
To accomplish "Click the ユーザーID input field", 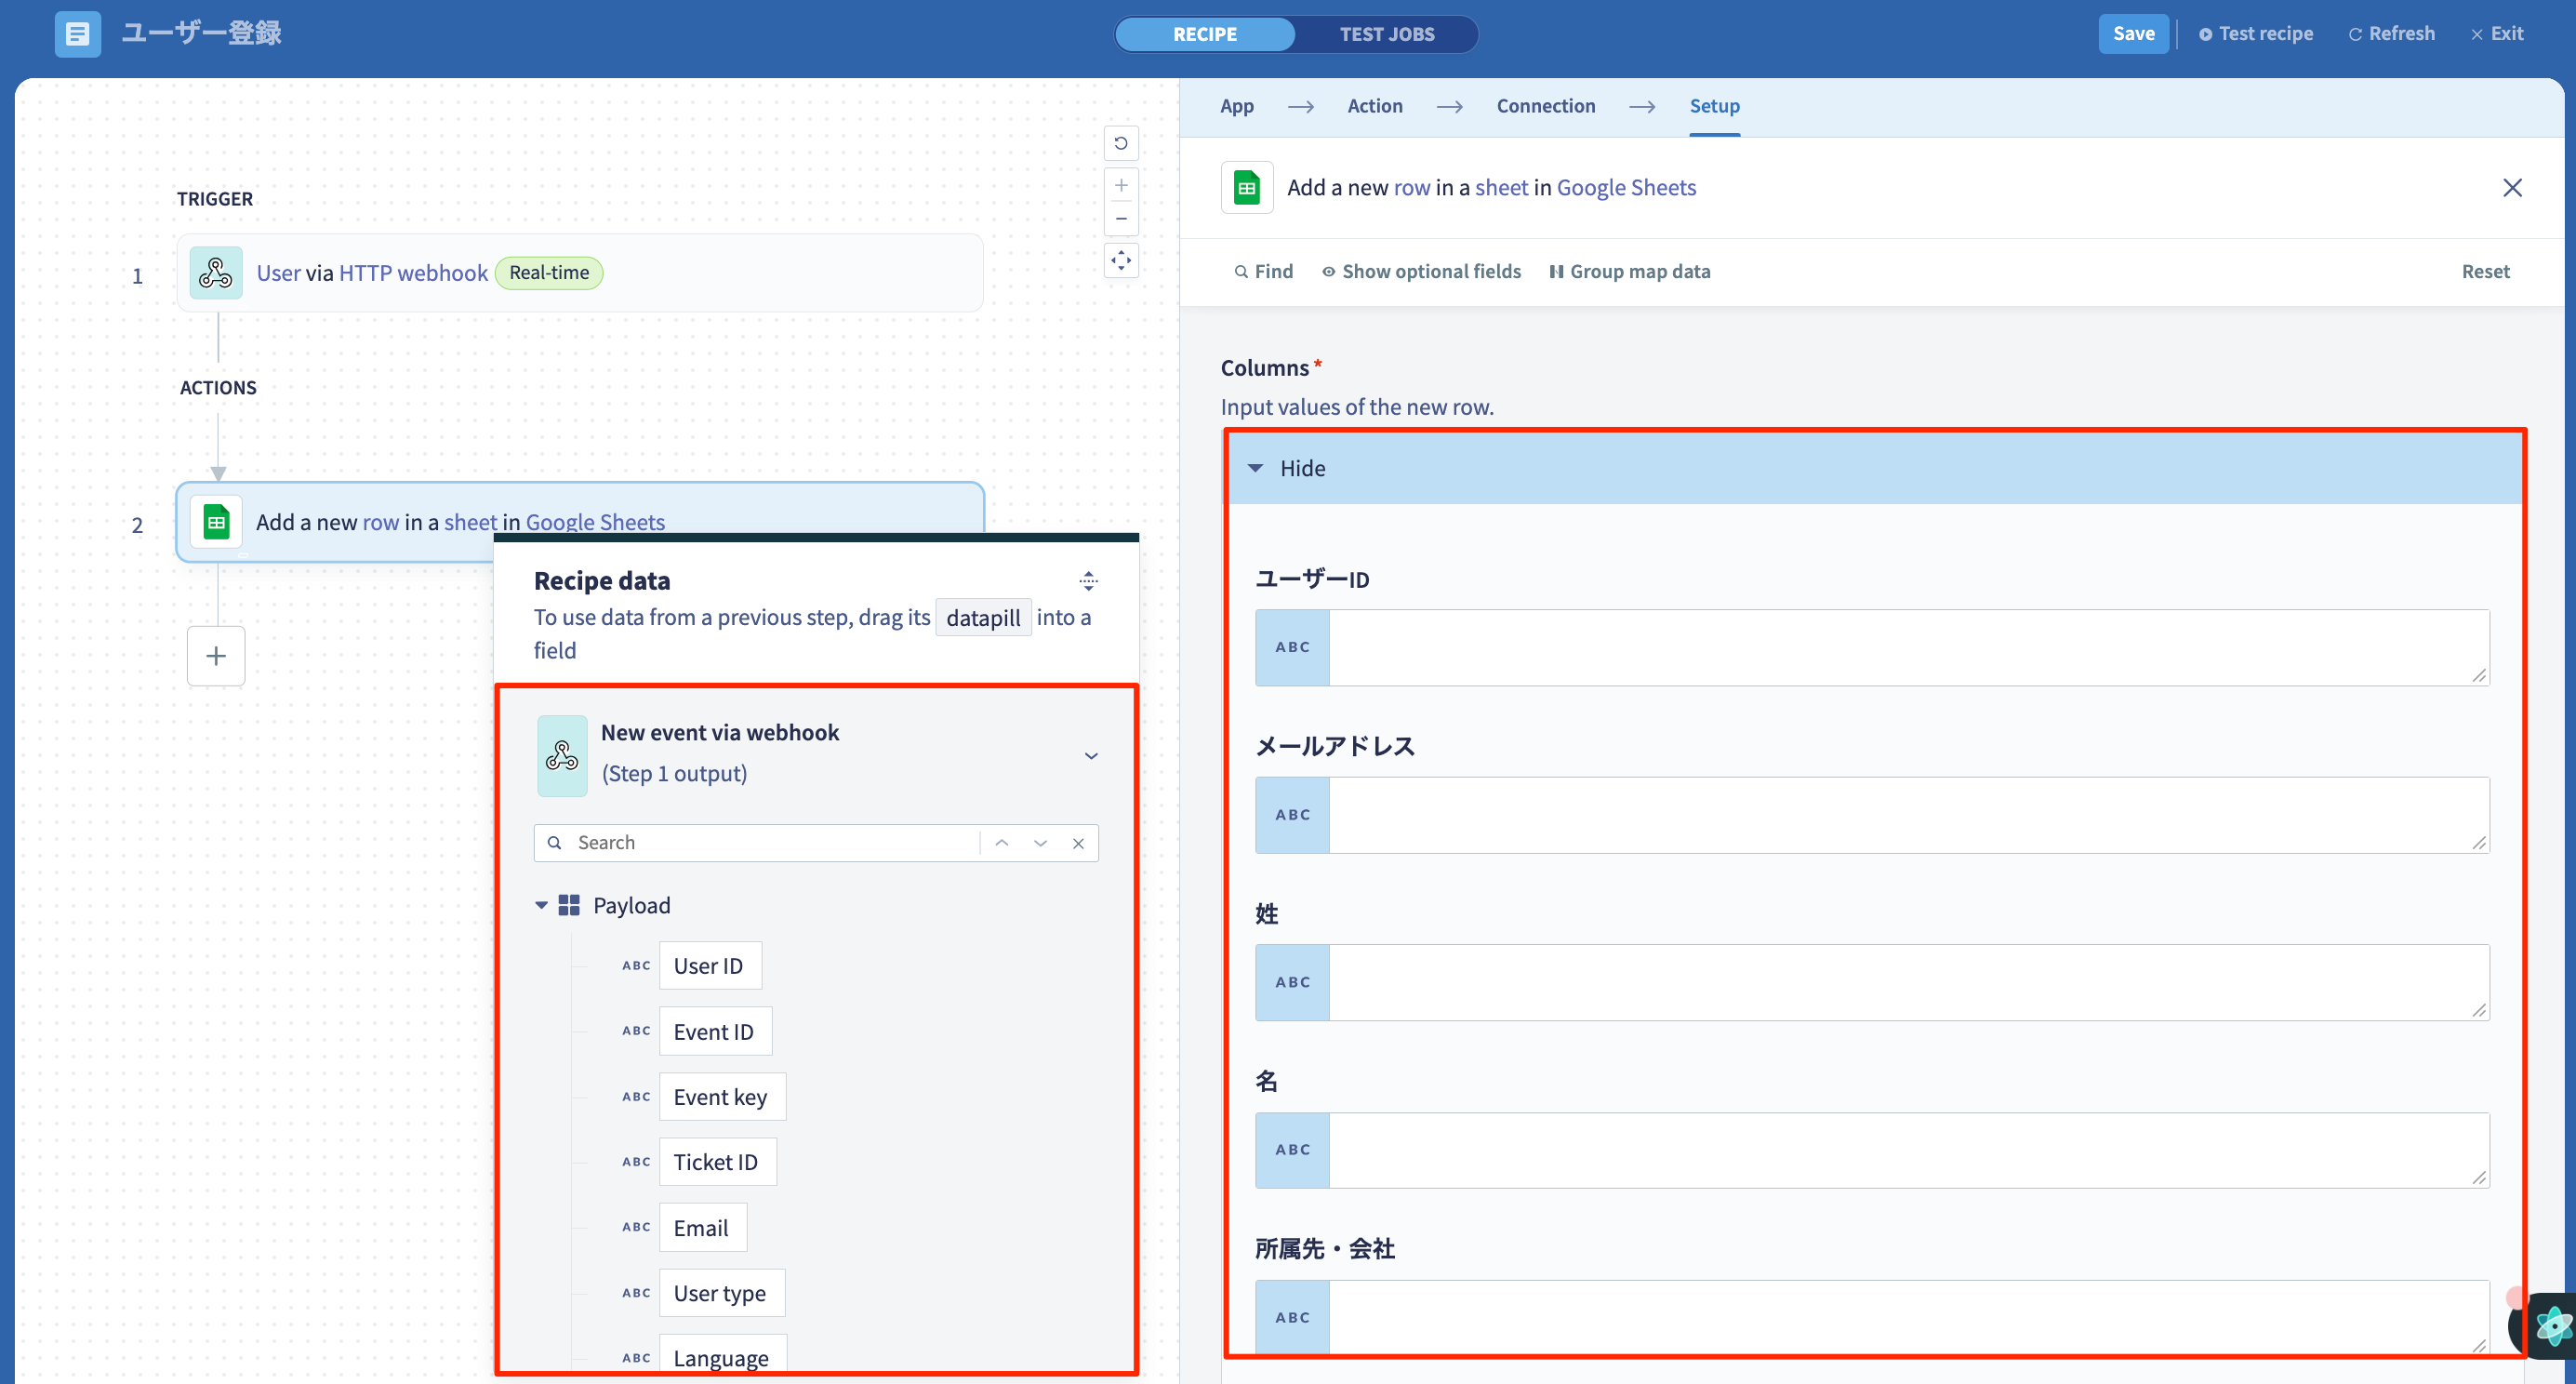I will pos(1908,648).
